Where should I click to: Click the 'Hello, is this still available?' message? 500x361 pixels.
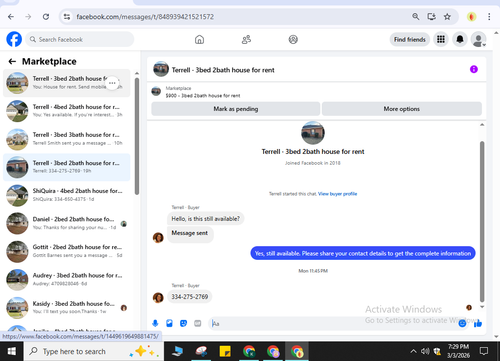pyautogui.click(x=205, y=219)
